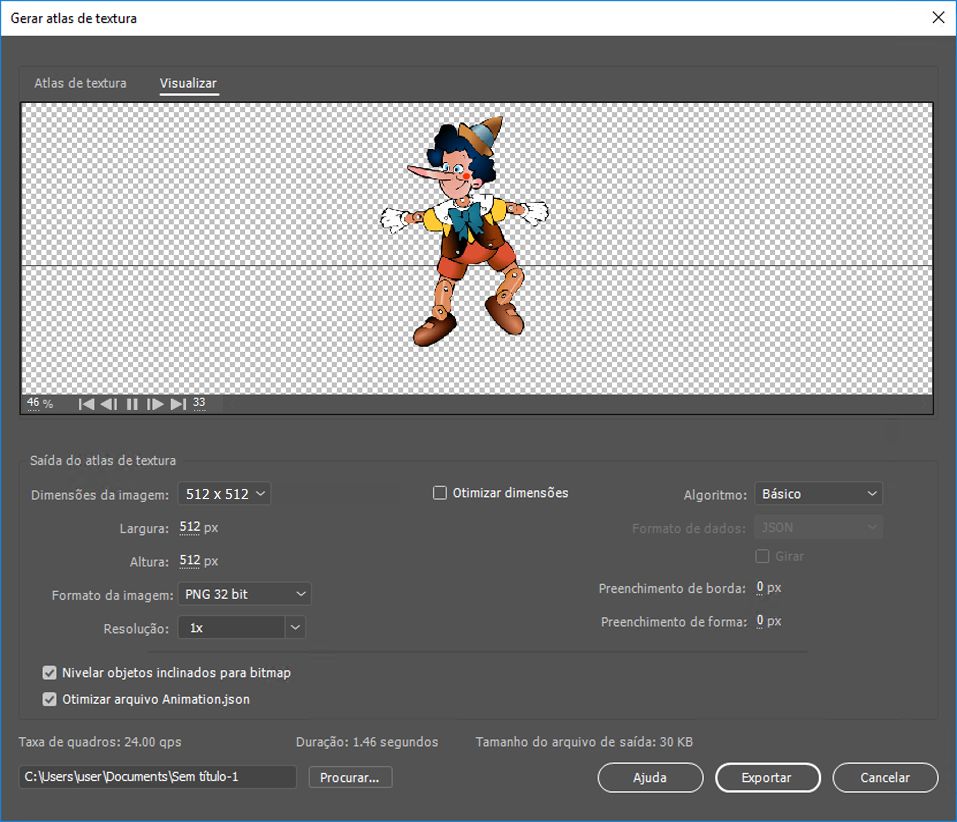Pause the animation preview
Image resolution: width=957 pixels, height=822 pixels.
pyautogui.click(x=132, y=404)
